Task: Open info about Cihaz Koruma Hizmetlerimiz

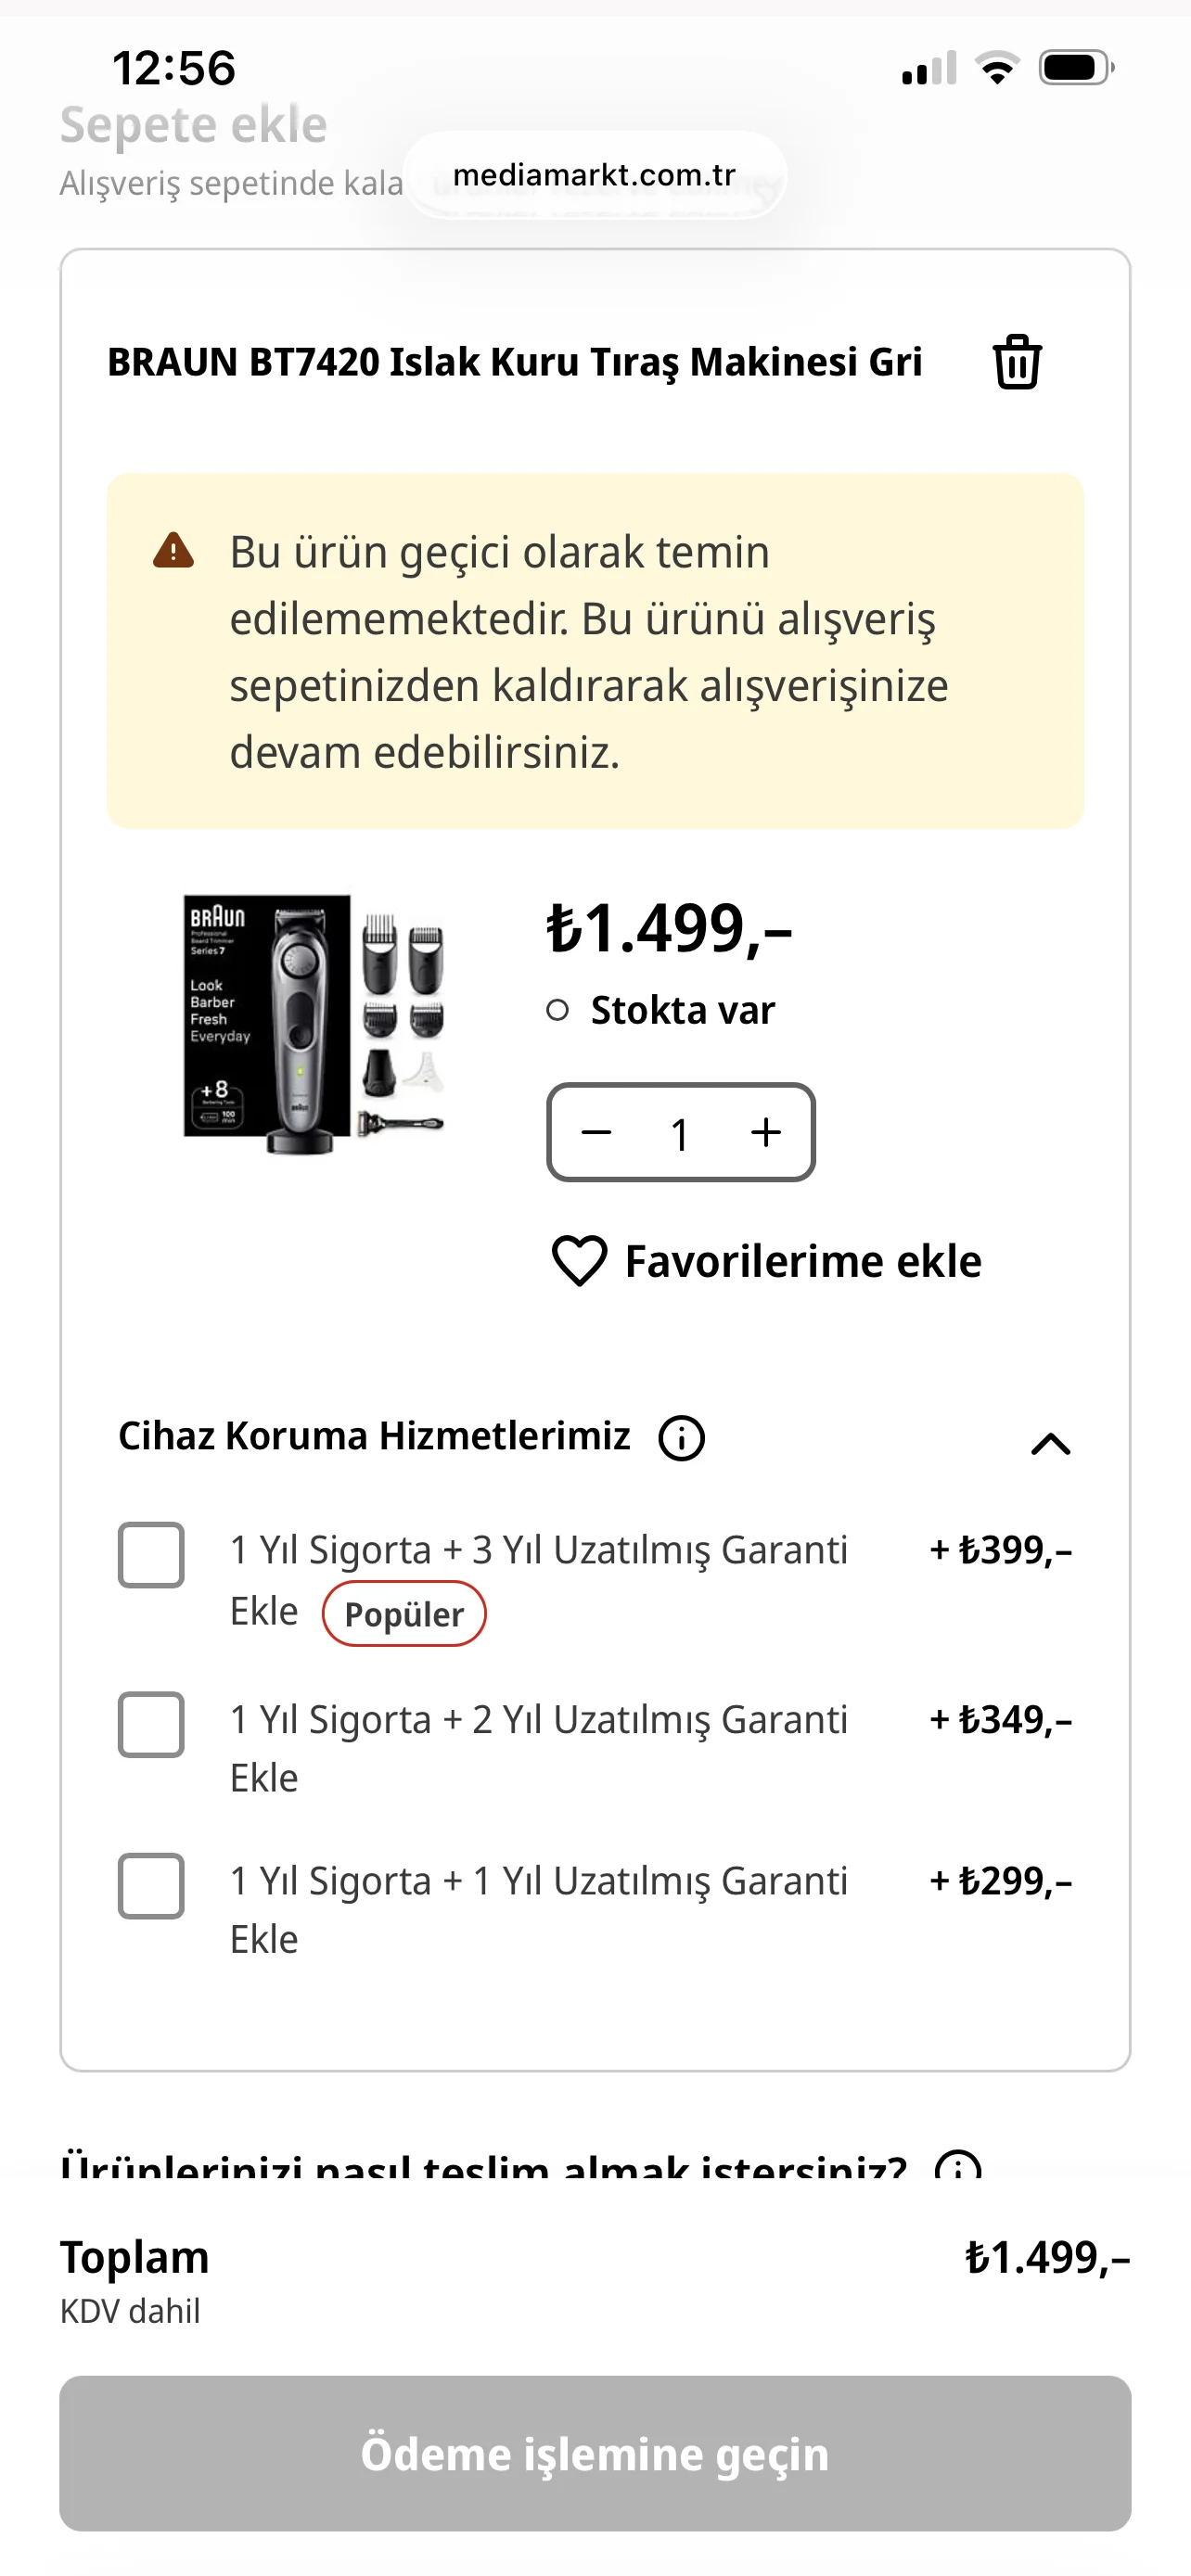Action: [x=681, y=1438]
